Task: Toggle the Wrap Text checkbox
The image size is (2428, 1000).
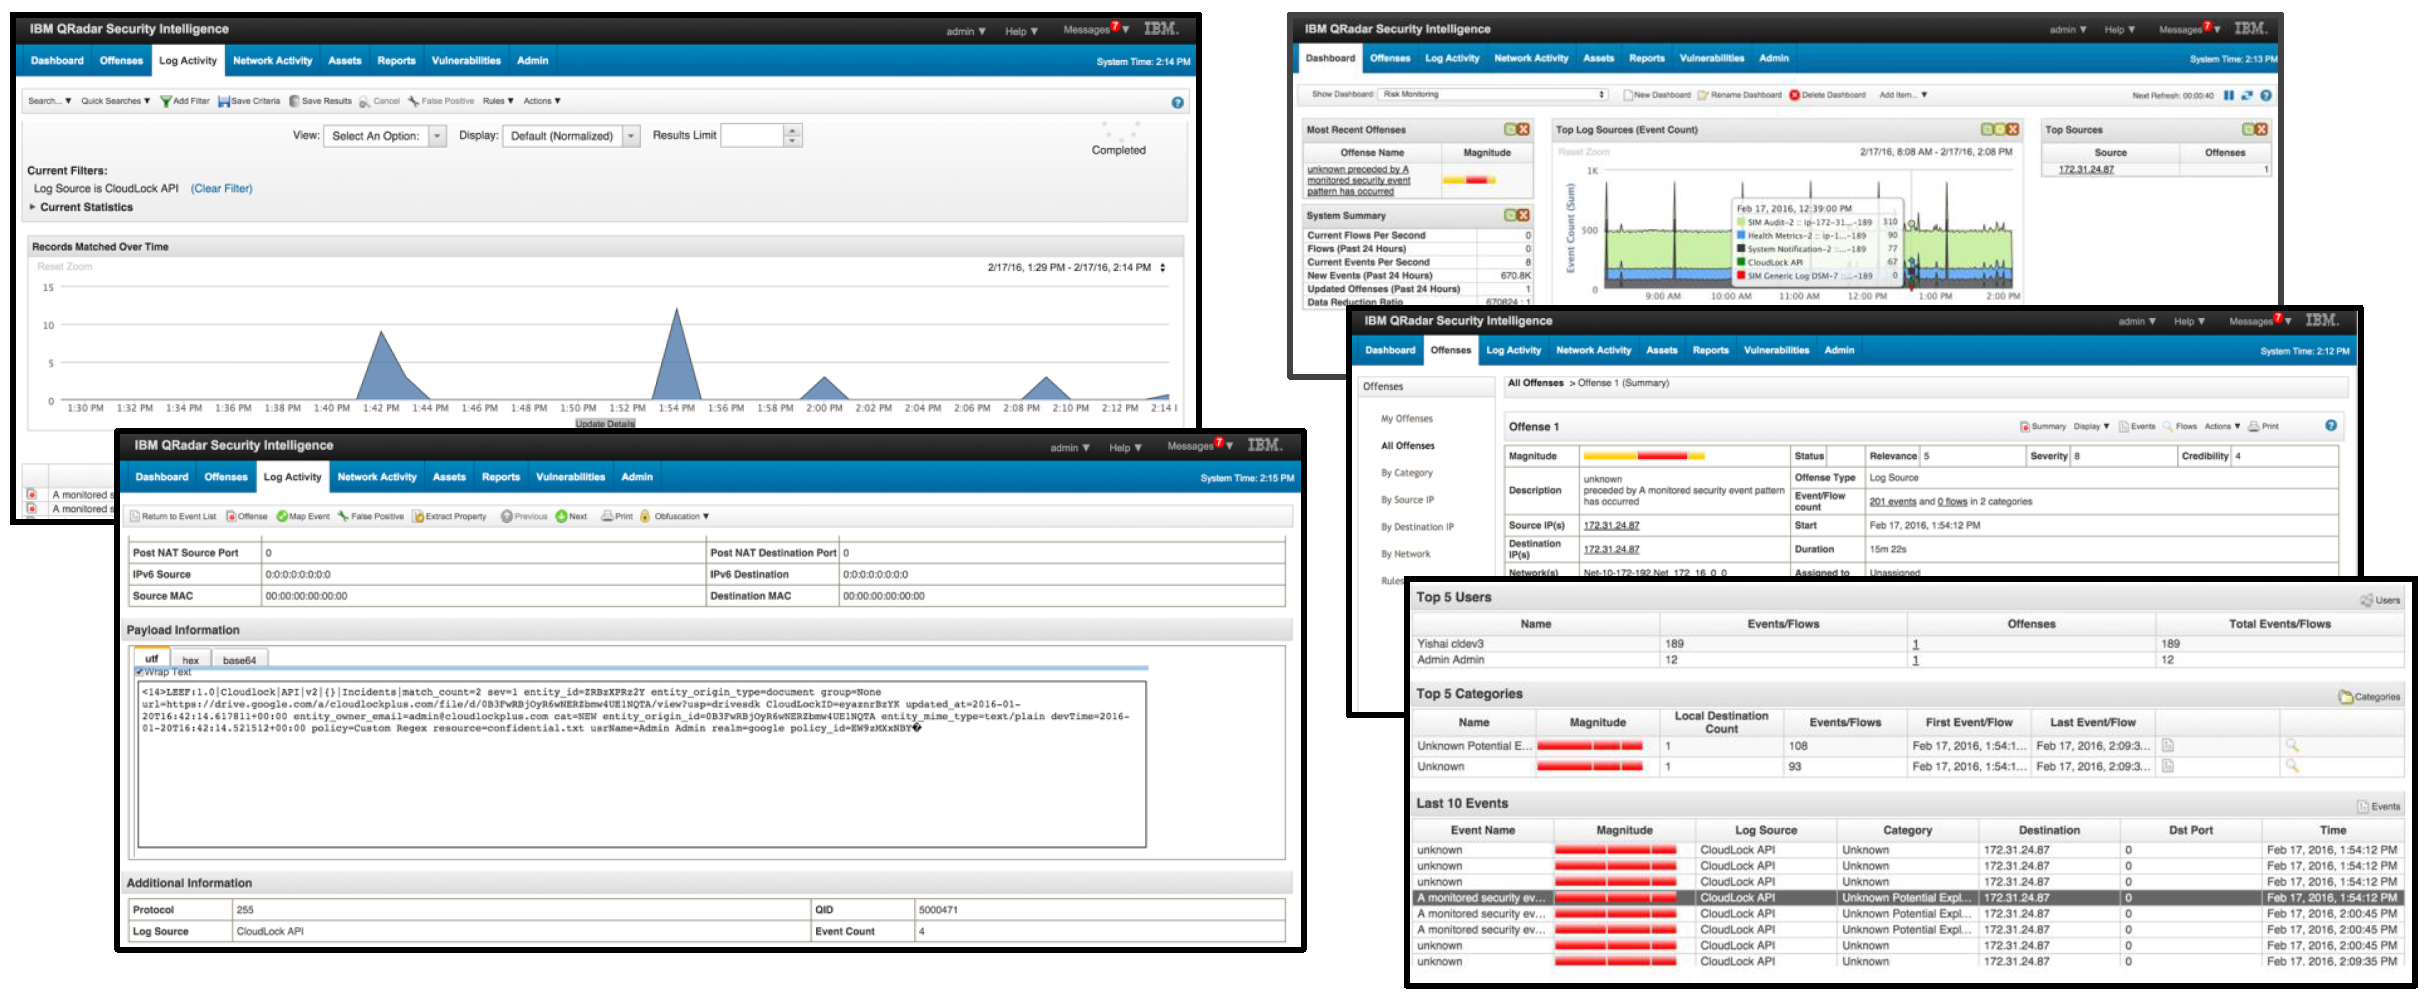Action: tap(140, 672)
